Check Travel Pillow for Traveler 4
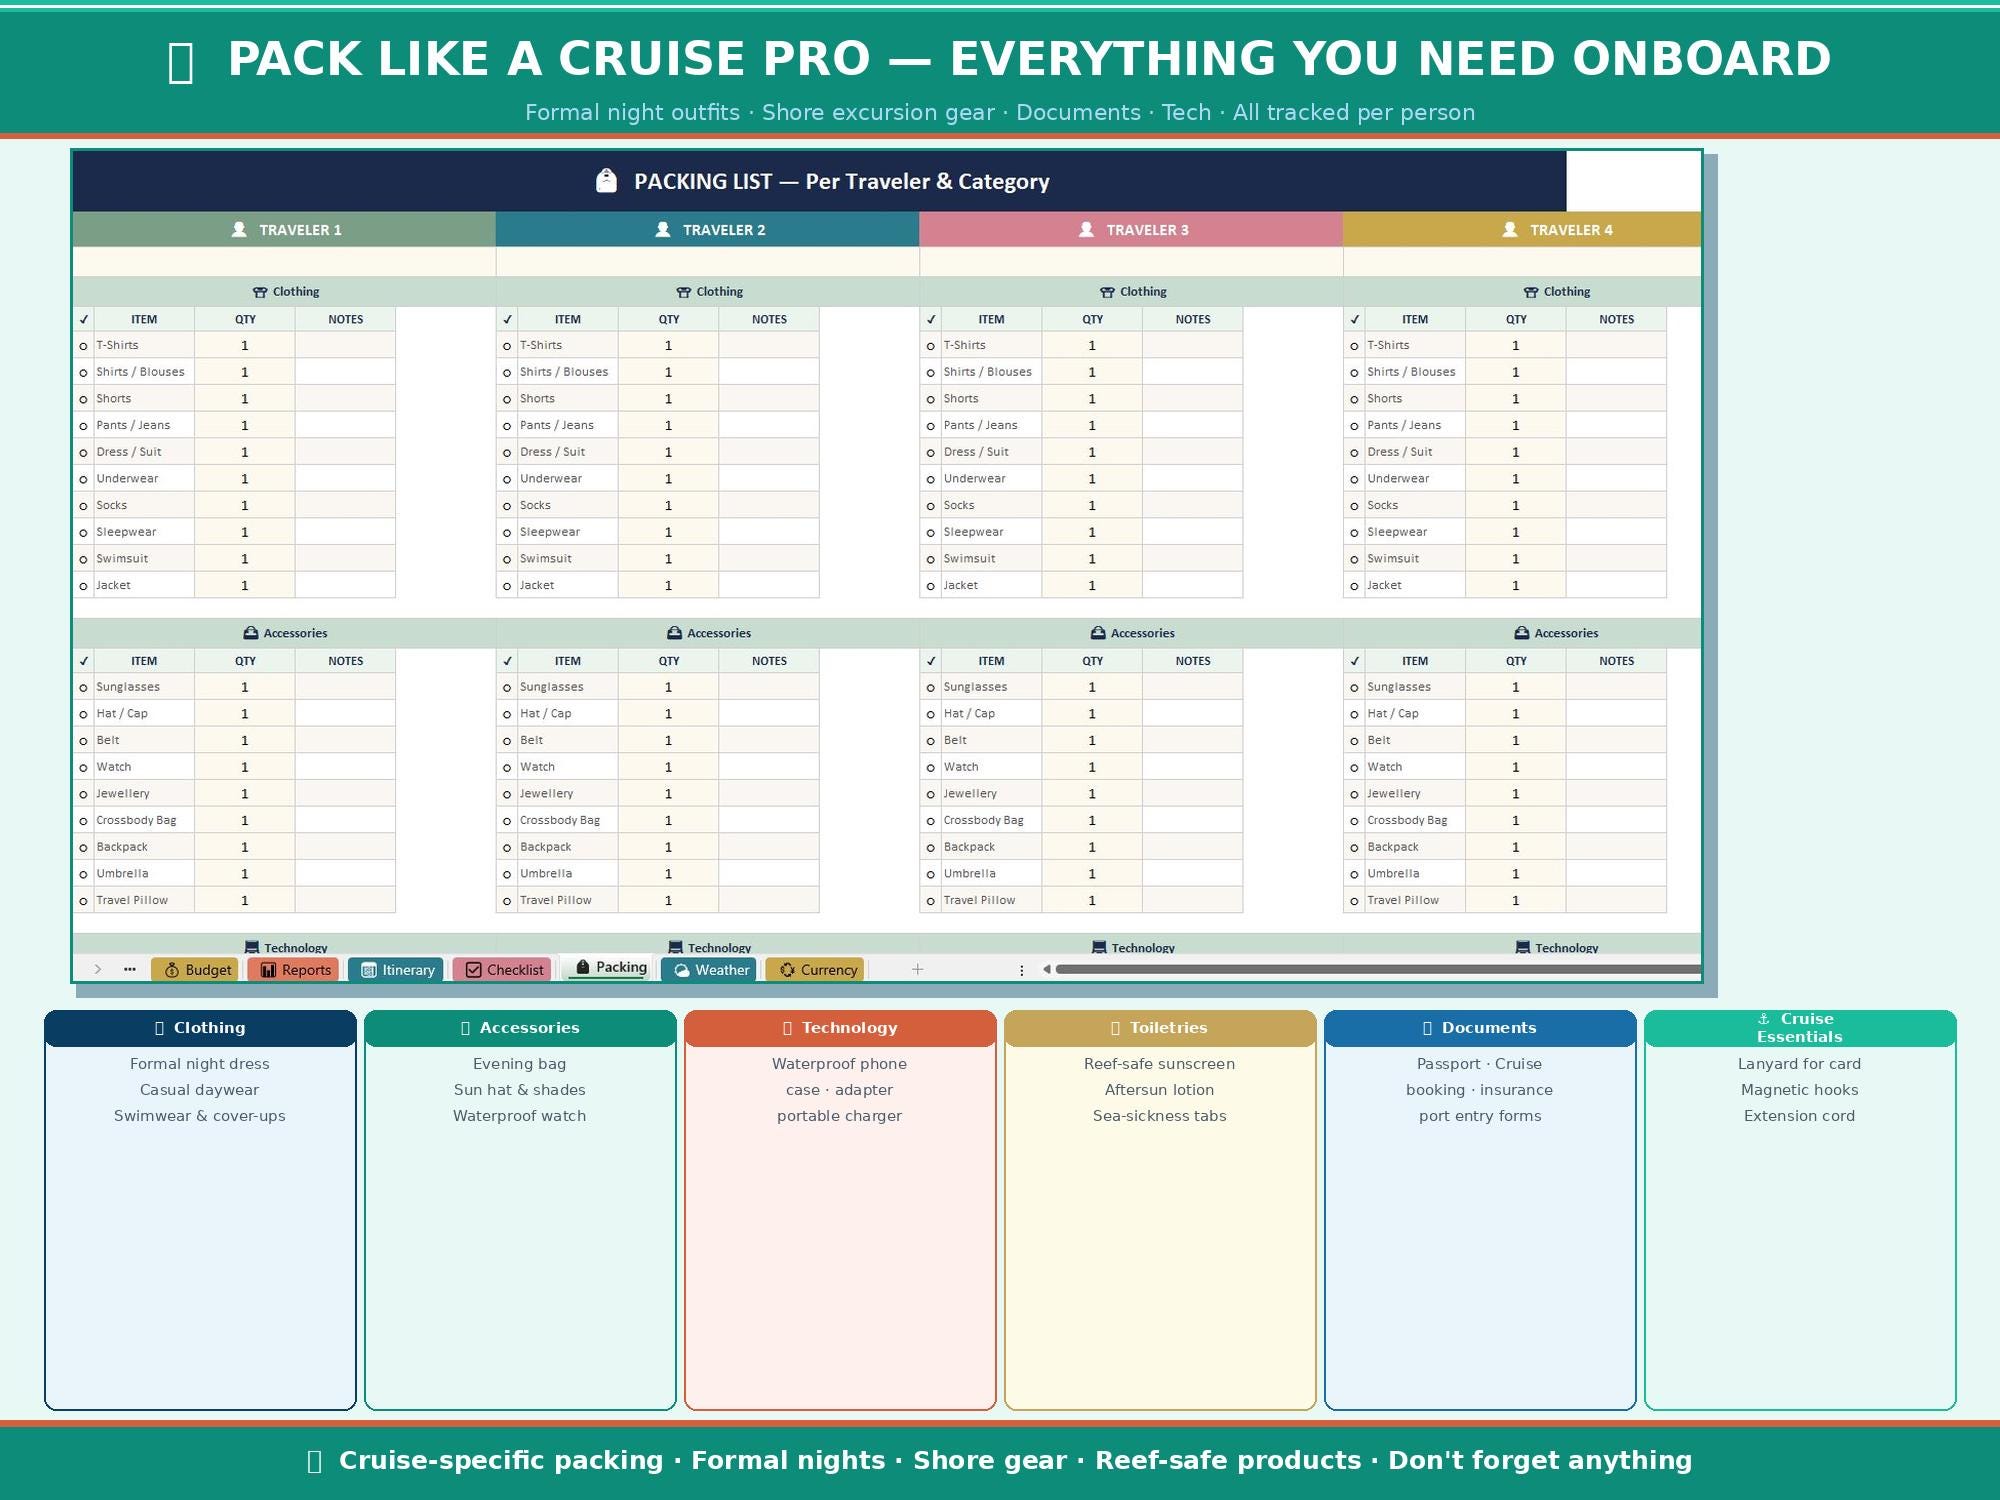The image size is (2000, 1500). [1354, 901]
